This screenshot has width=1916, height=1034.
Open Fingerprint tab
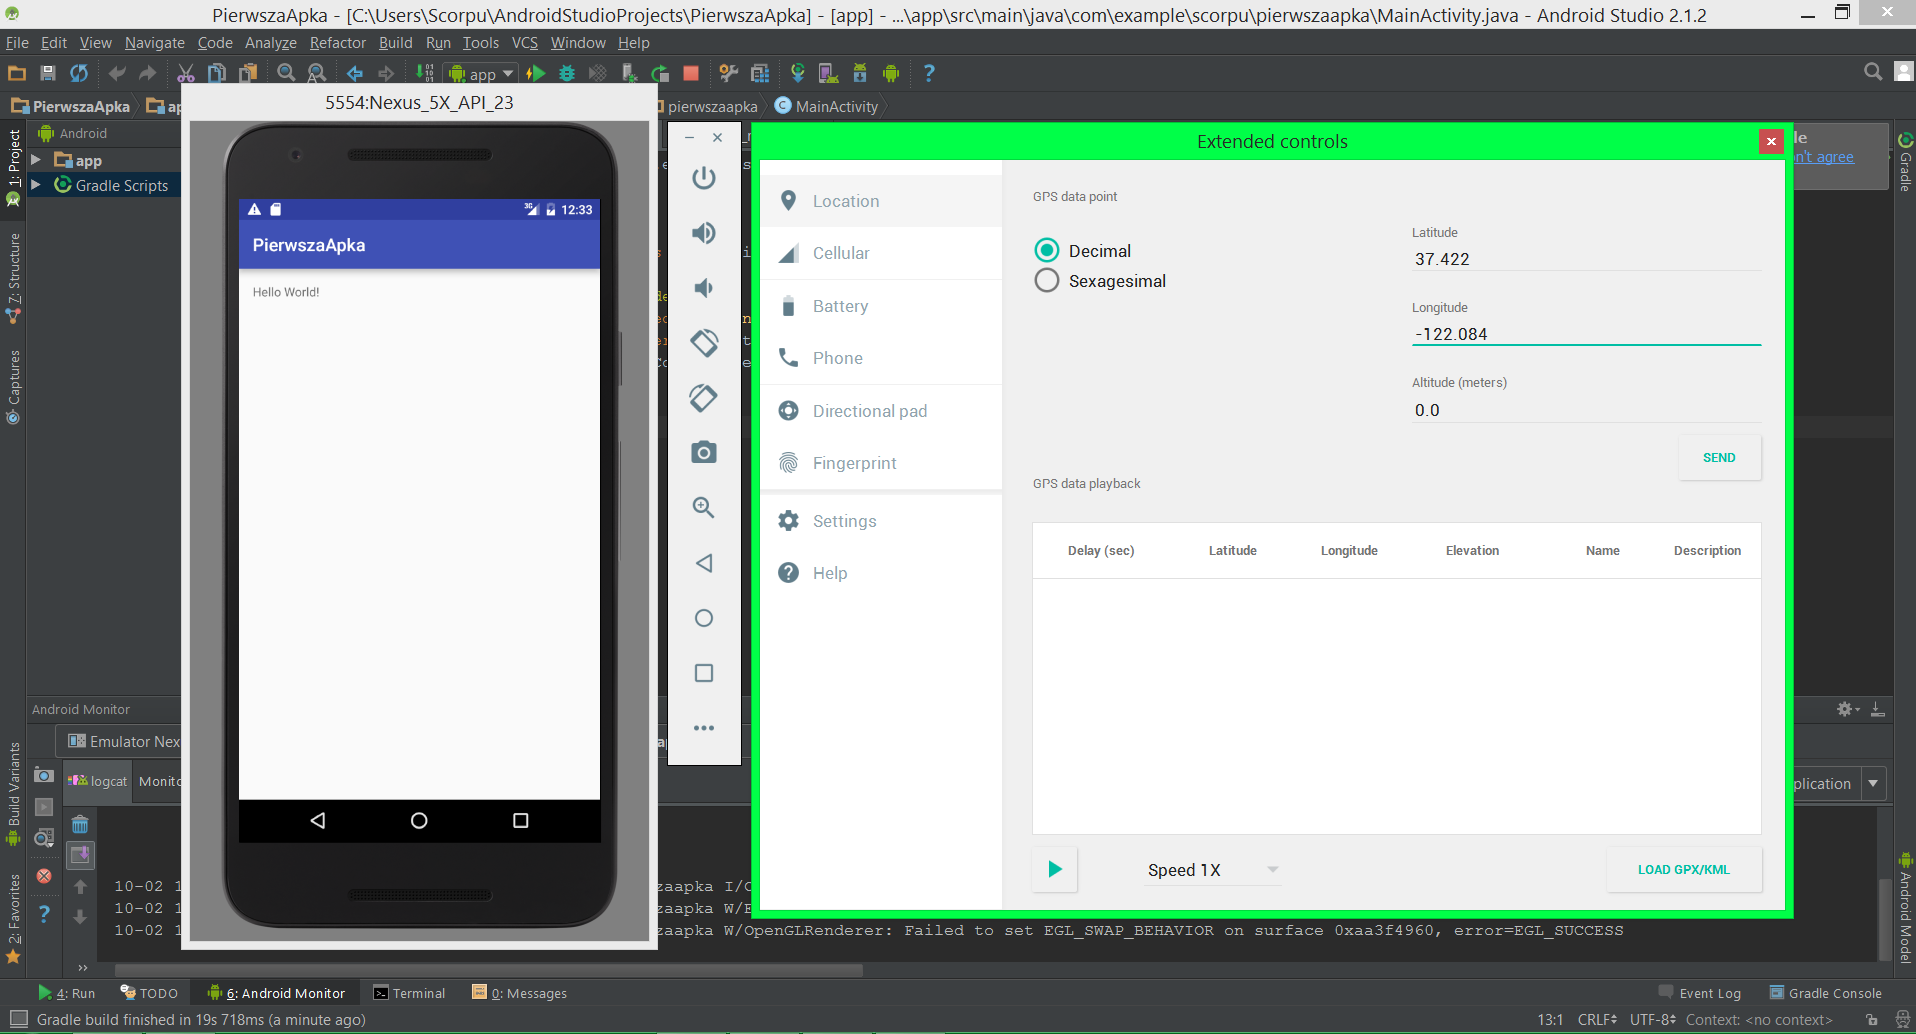(881, 463)
